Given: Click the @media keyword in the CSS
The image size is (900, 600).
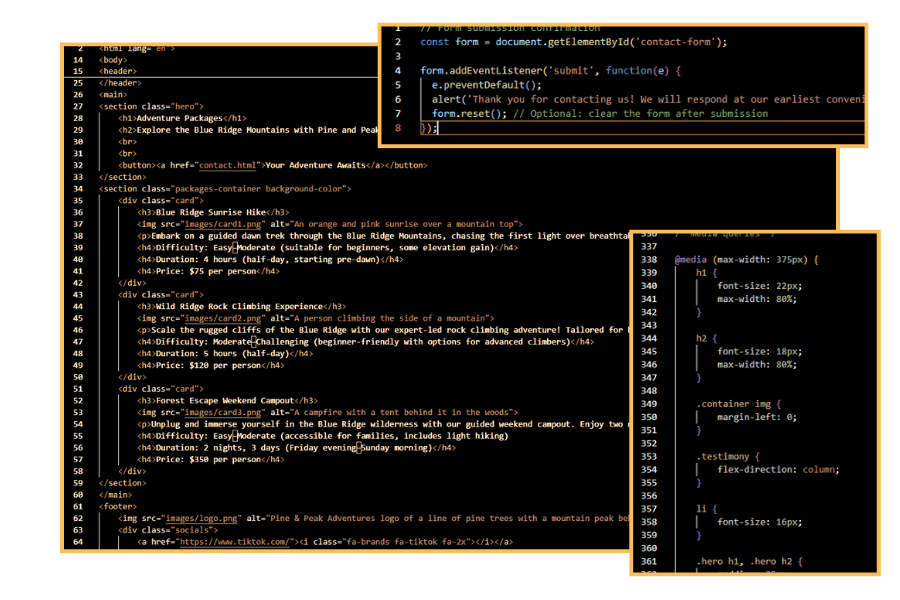Looking at the screenshot, I should [691, 260].
